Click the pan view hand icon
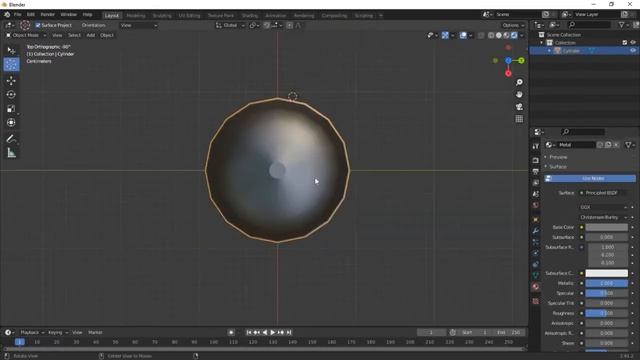The image size is (640, 360). click(x=519, y=94)
